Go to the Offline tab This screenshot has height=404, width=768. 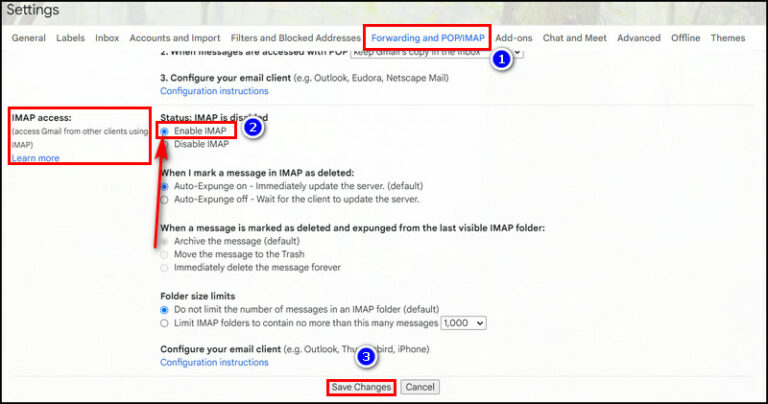pos(685,38)
